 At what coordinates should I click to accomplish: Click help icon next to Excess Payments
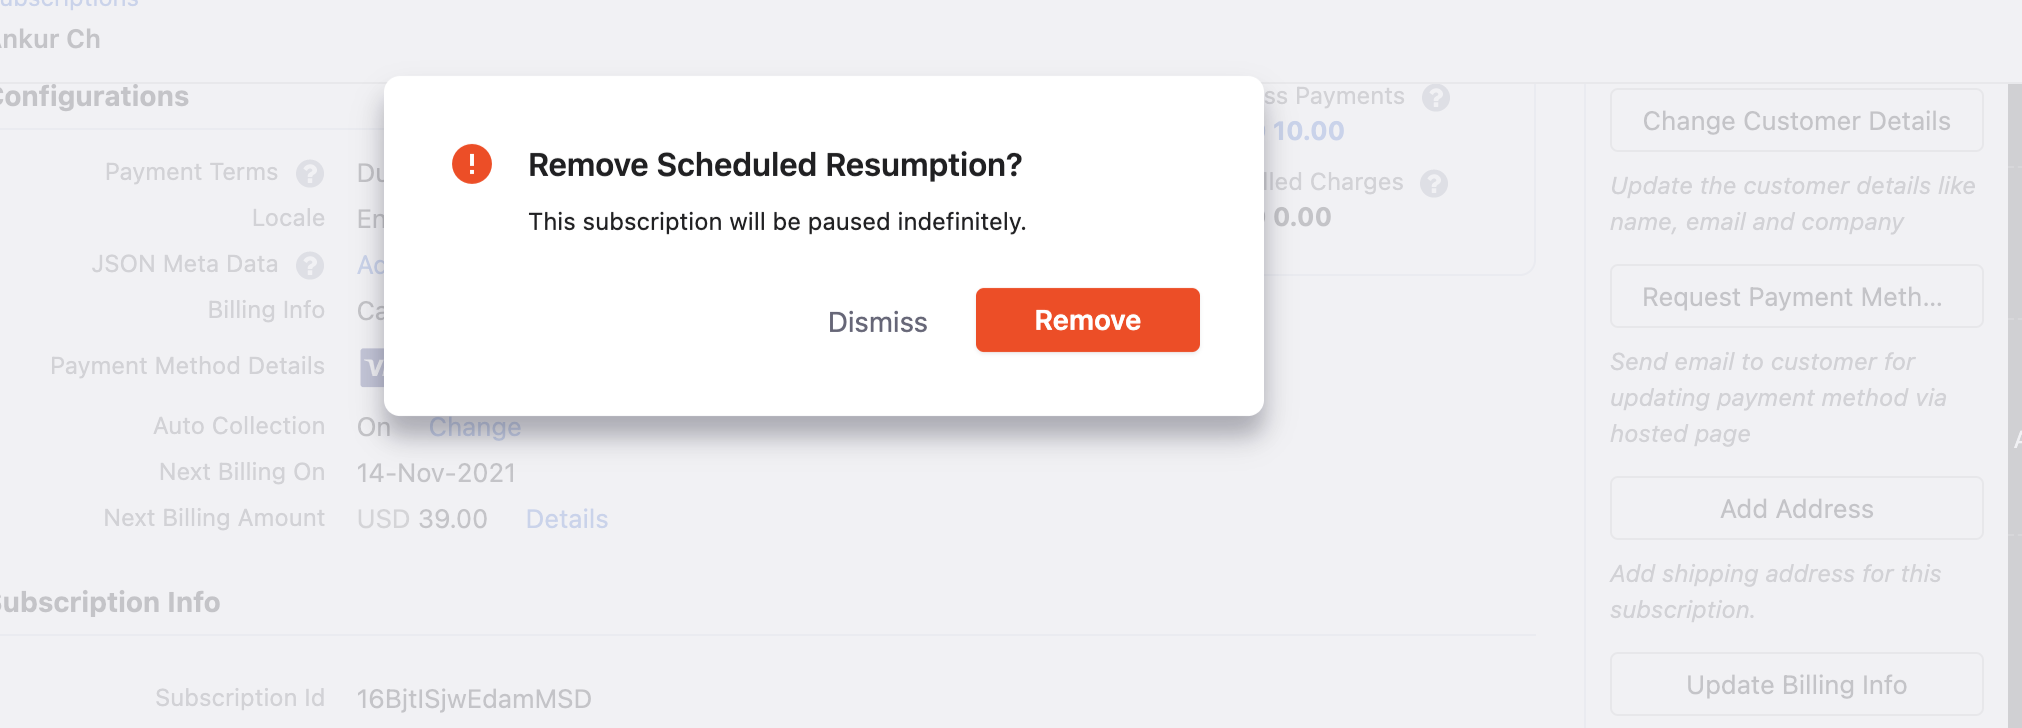[x=1436, y=98]
